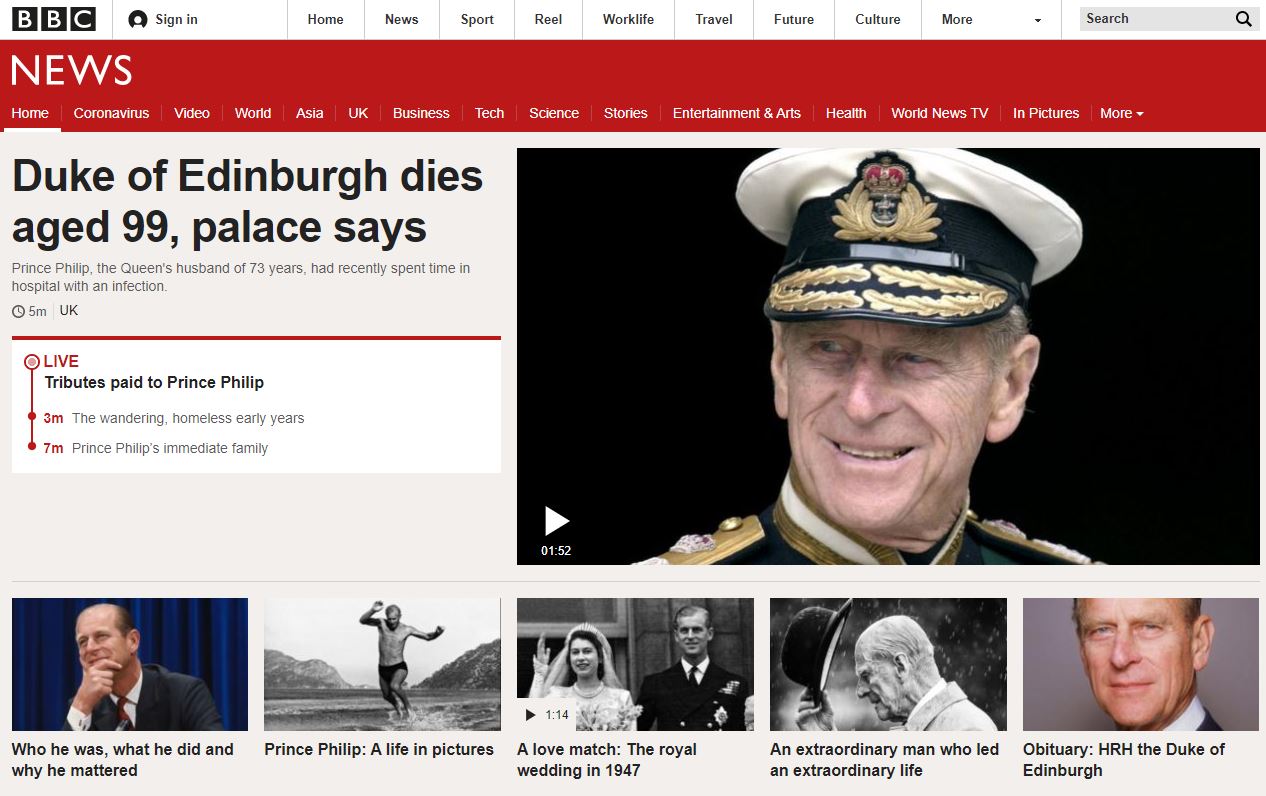
Task: Click the Sign in account icon
Action: [138, 20]
